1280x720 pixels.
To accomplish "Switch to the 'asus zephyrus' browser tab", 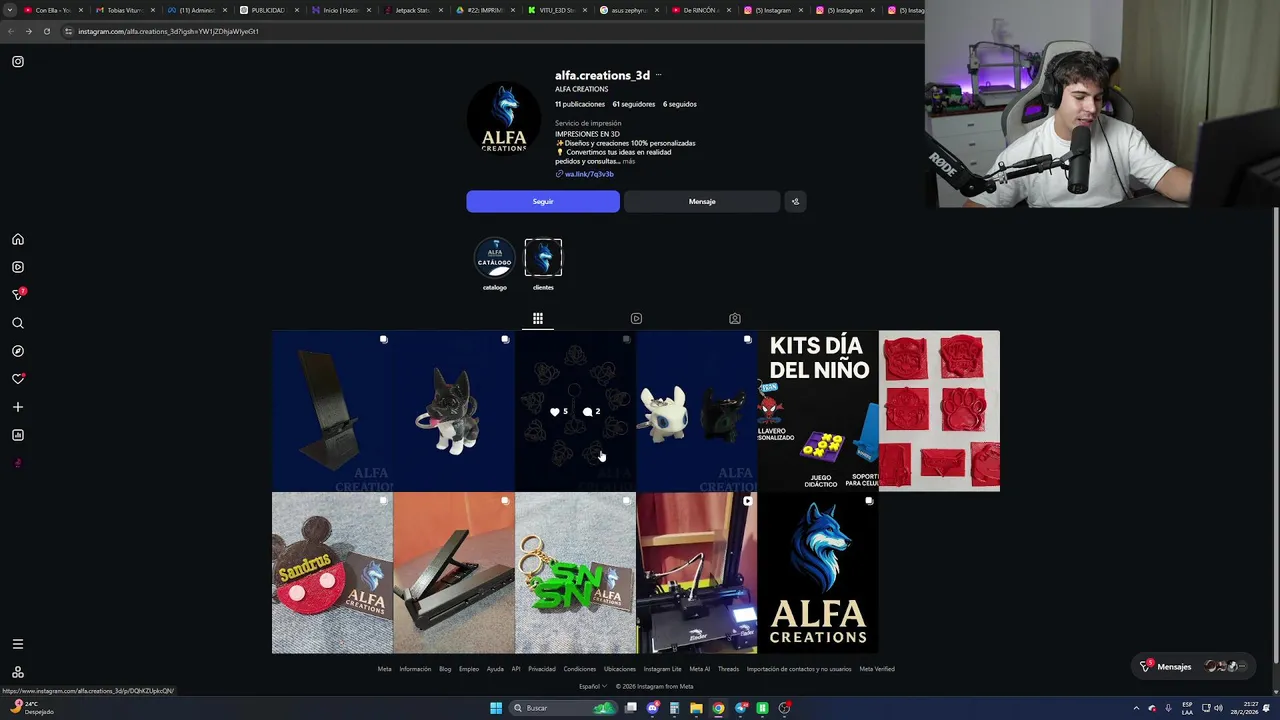I will pos(628,10).
